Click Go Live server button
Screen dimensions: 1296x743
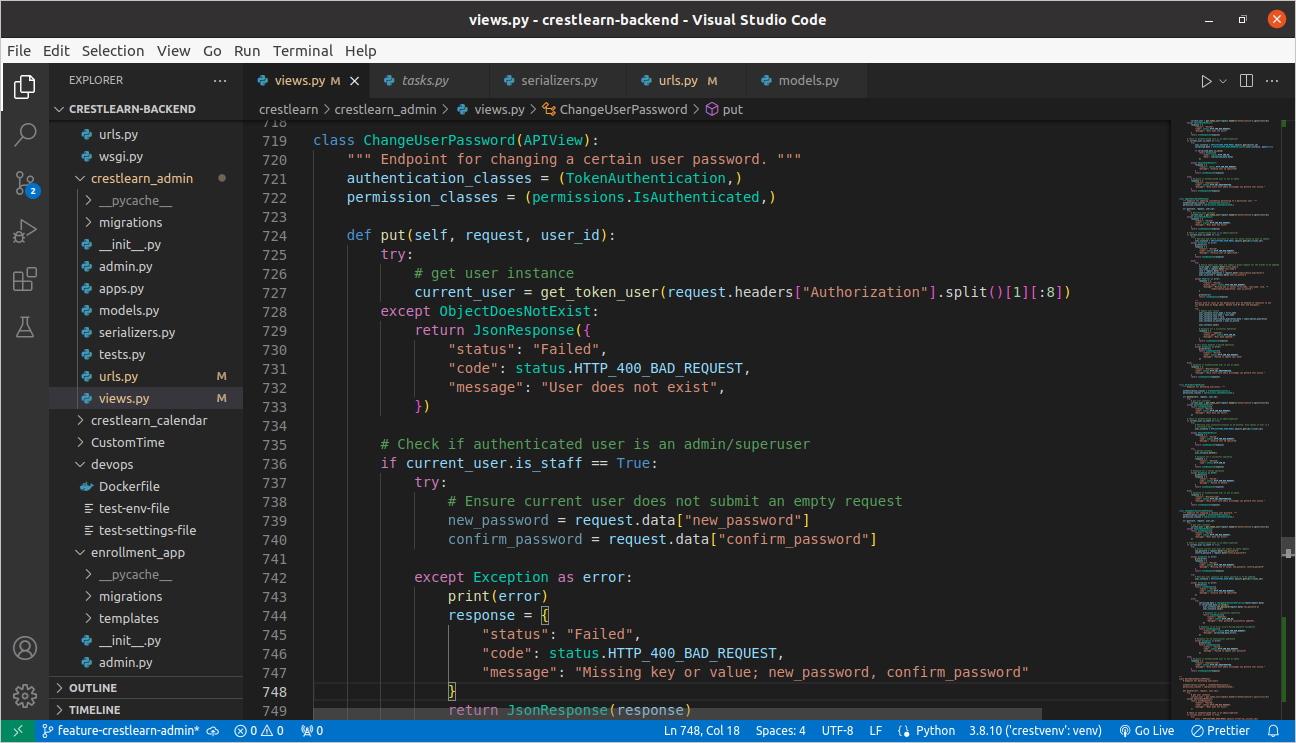1146,731
